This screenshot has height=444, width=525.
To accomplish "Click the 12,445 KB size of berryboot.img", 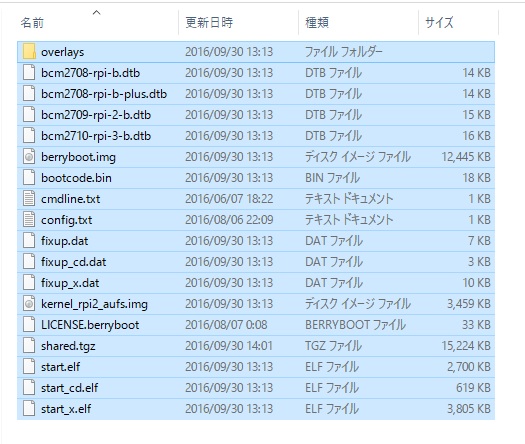I will (x=466, y=157).
